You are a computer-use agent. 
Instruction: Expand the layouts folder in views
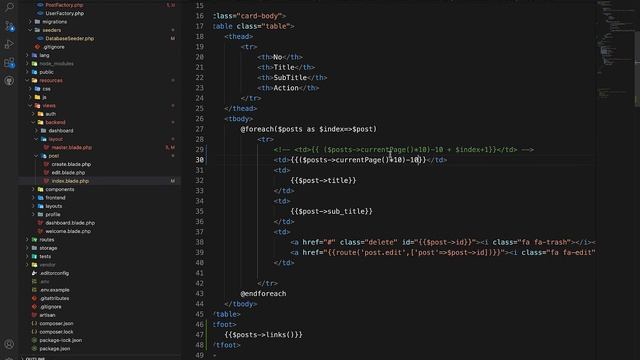(33, 206)
